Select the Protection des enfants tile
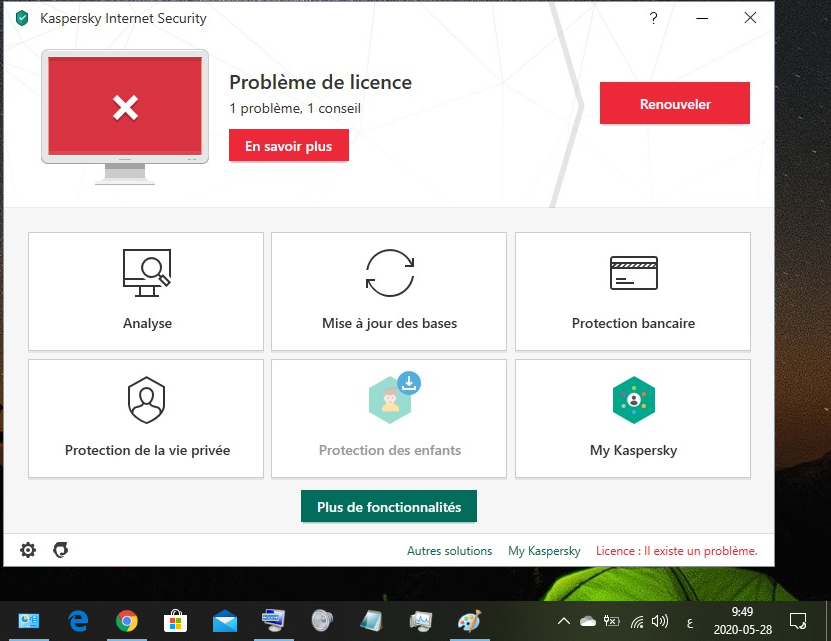Image resolution: width=831 pixels, height=641 pixels. tap(389, 418)
